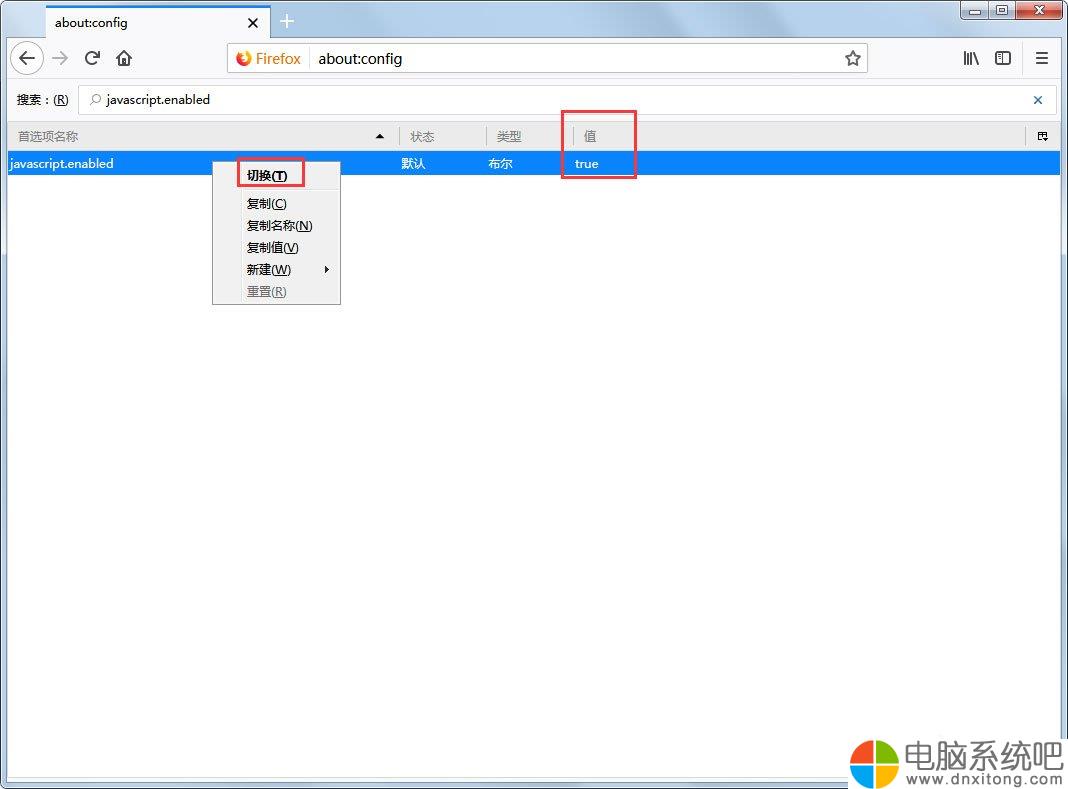Viewport: 1068px width, 789px height.
Task: Open the Library icon in toolbar
Action: click(x=971, y=59)
